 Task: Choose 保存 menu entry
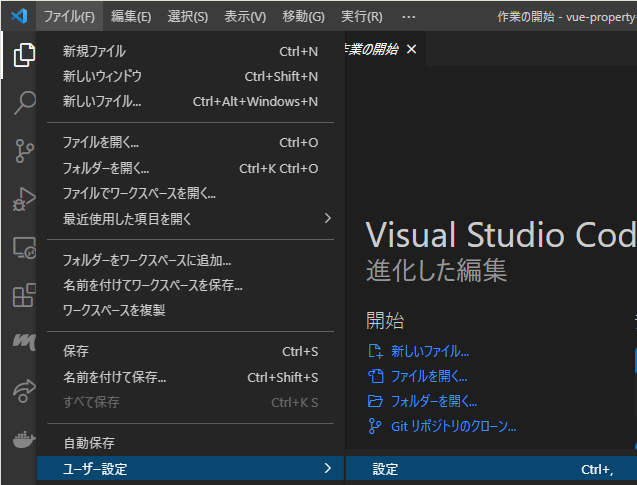[191, 351]
